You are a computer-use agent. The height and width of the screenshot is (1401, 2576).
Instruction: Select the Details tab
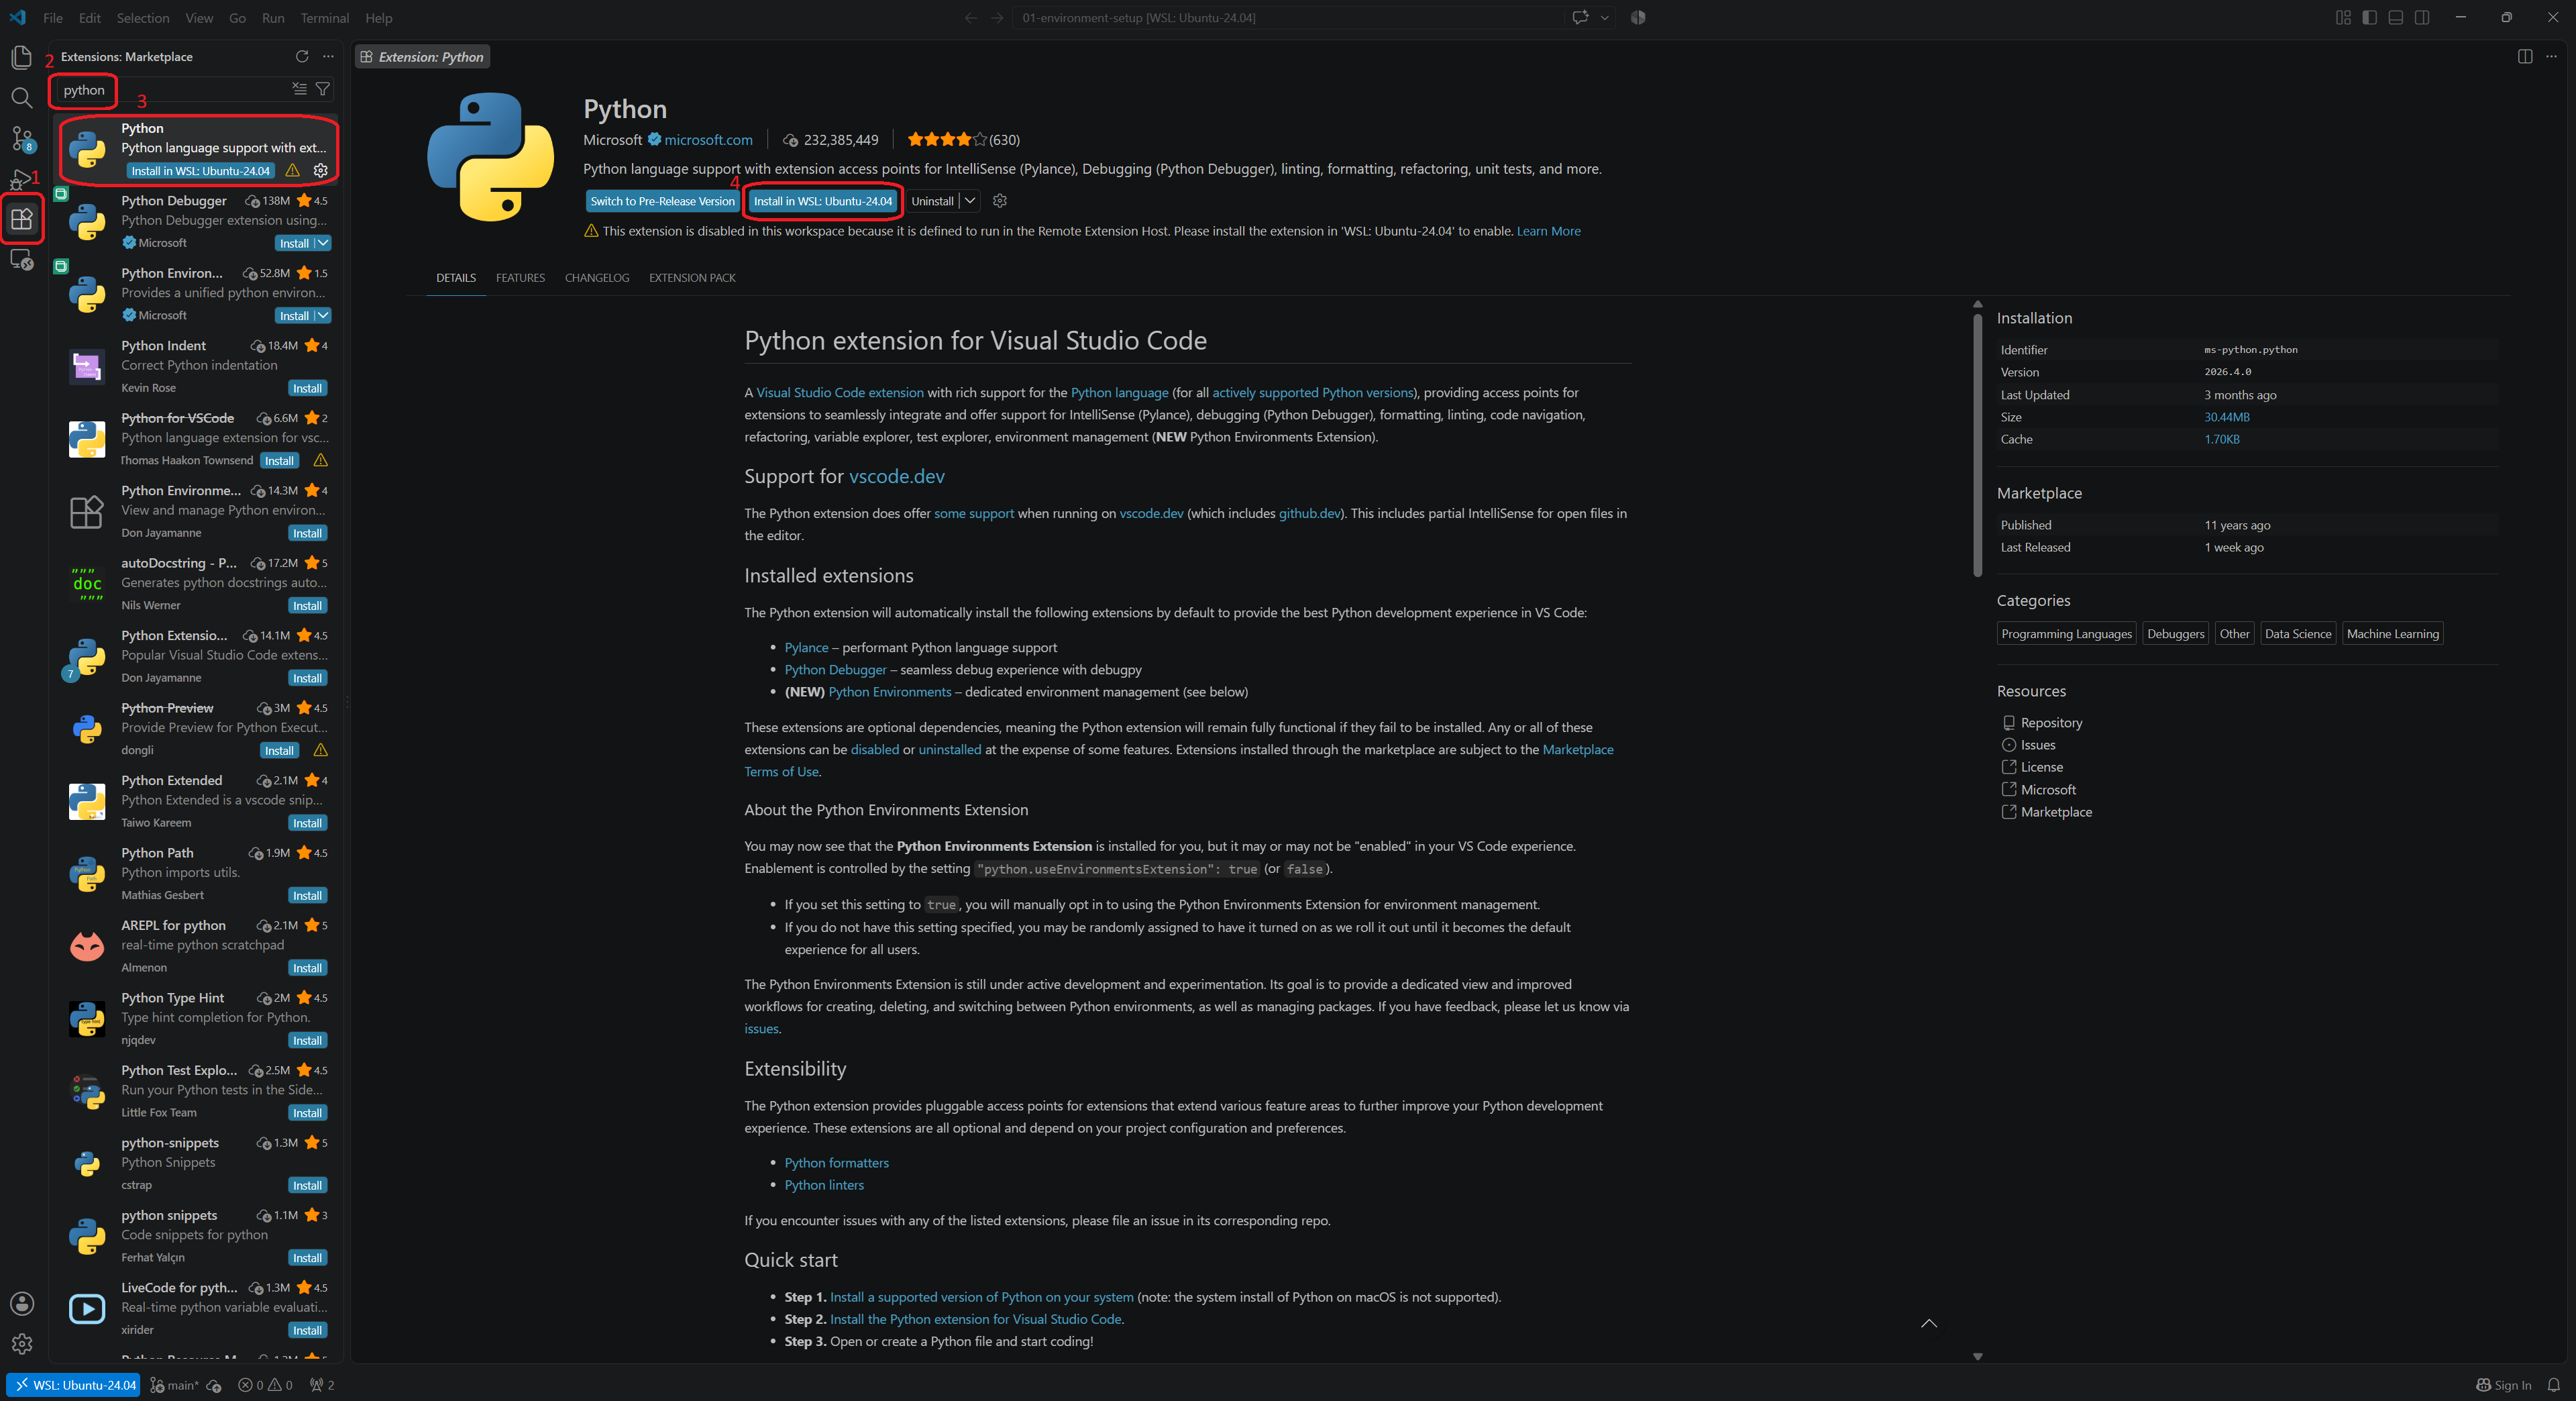pyautogui.click(x=456, y=278)
